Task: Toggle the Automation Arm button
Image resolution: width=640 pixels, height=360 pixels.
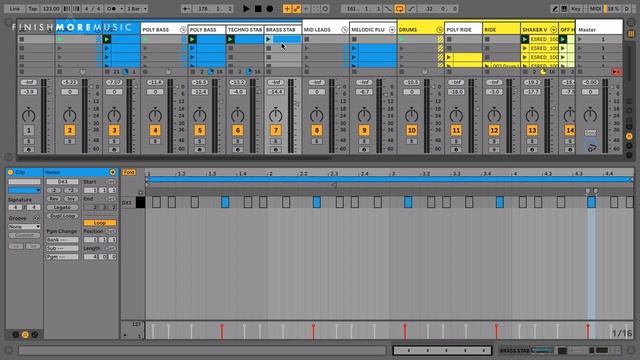Action: tap(297, 9)
